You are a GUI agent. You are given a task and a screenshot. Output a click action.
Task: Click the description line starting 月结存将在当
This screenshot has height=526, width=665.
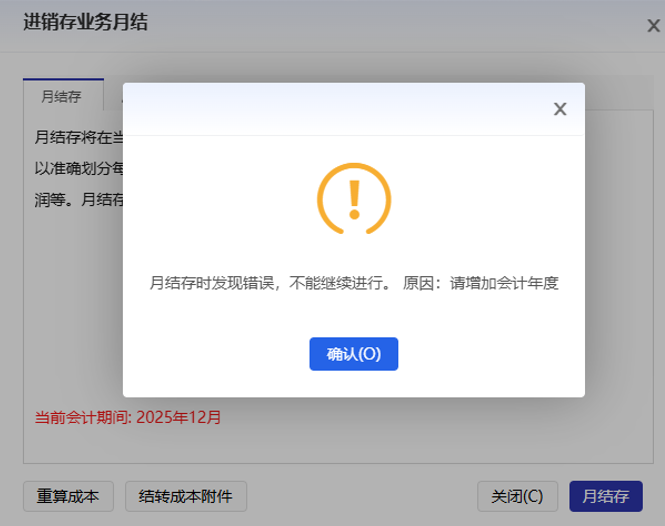78,136
